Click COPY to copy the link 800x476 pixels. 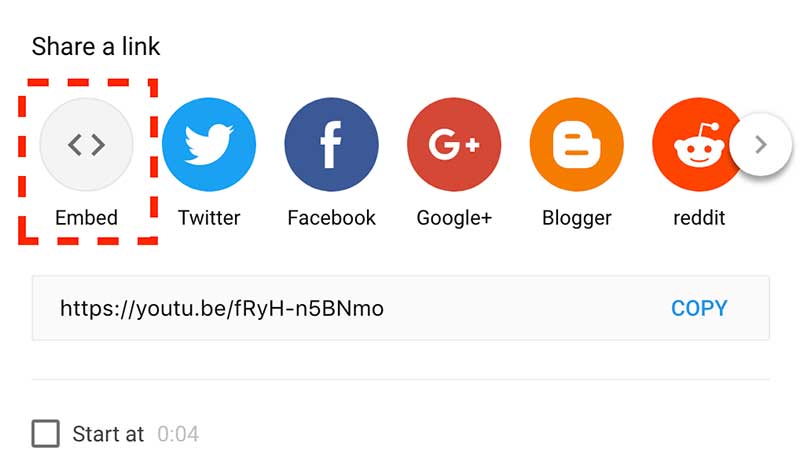pyautogui.click(x=699, y=308)
